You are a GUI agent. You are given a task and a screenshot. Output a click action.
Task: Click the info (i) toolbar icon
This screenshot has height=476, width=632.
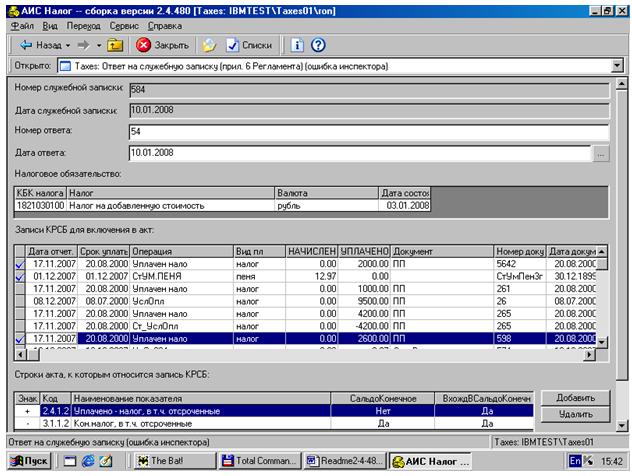pyautogui.click(x=297, y=45)
